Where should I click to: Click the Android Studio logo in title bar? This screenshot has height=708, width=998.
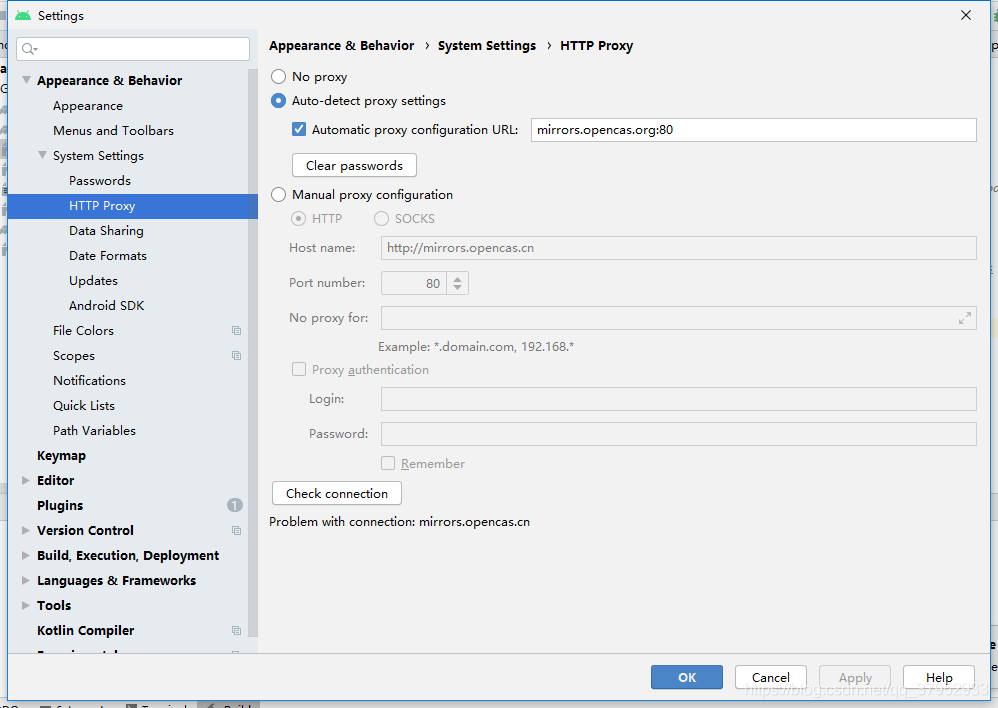point(22,16)
